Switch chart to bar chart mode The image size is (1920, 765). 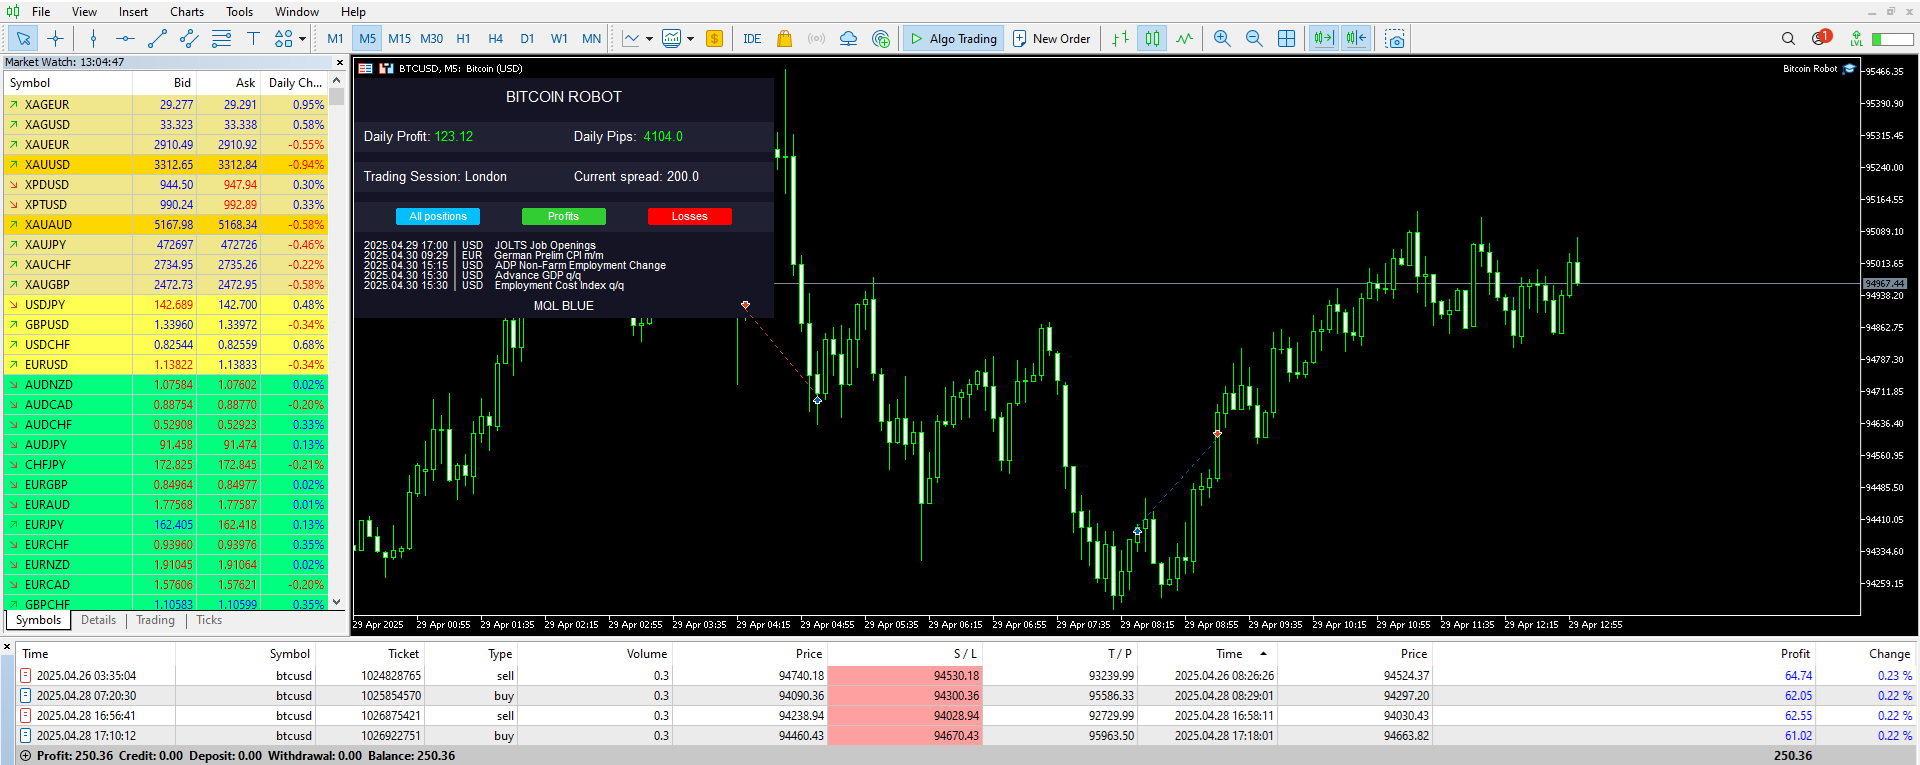pyautogui.click(x=1120, y=39)
